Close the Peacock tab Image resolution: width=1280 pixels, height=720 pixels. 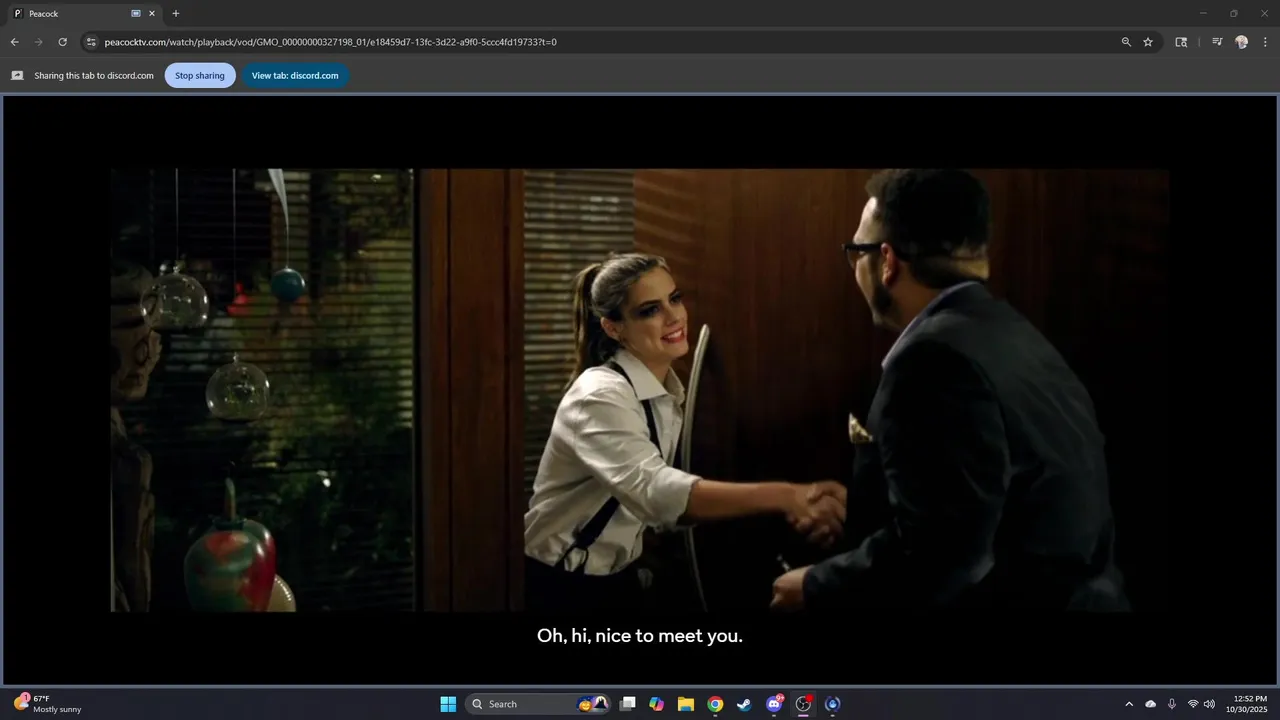click(x=152, y=14)
